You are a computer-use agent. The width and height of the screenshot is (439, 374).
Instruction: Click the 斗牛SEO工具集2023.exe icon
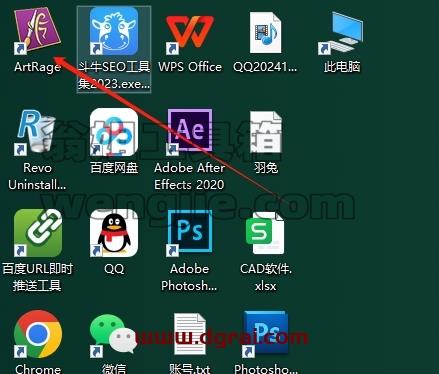click(114, 31)
